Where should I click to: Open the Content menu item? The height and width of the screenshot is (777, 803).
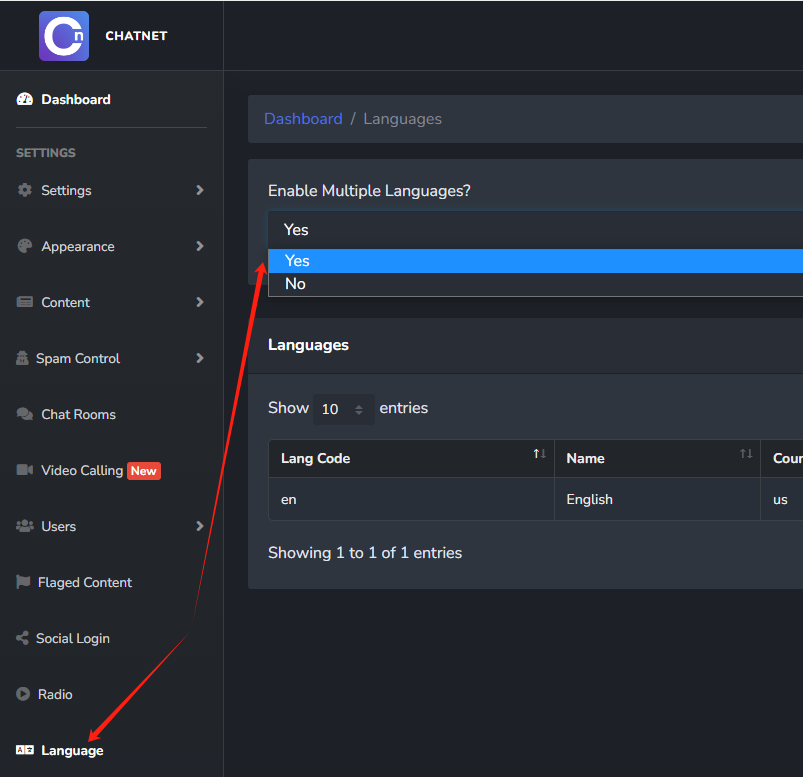click(65, 302)
